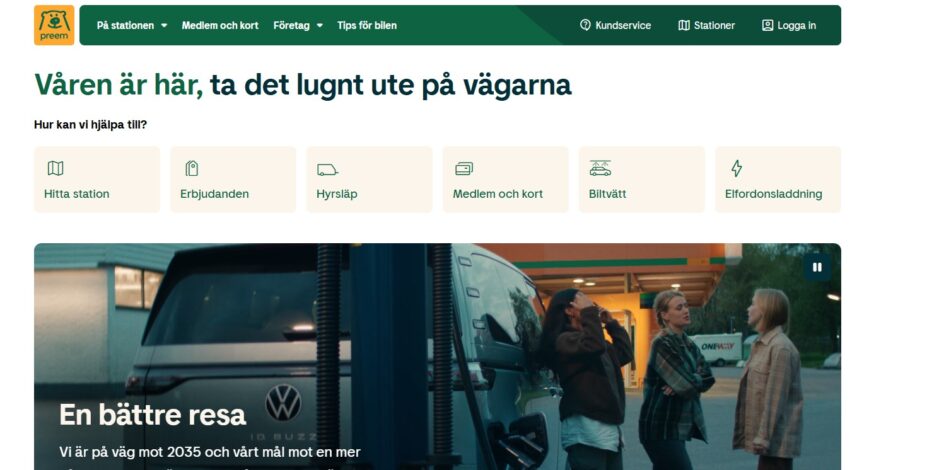
Task: Click the En bättre resa banner heading
Action: click(x=153, y=414)
